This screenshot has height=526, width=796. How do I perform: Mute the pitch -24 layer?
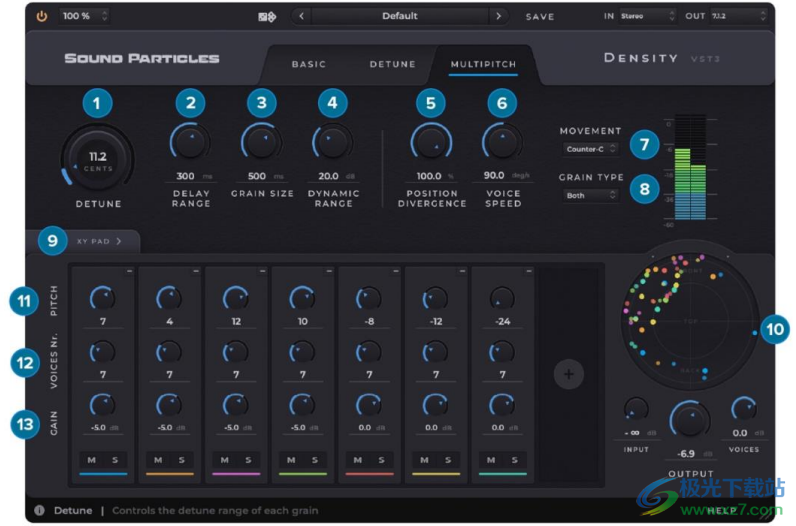[x=490, y=460]
